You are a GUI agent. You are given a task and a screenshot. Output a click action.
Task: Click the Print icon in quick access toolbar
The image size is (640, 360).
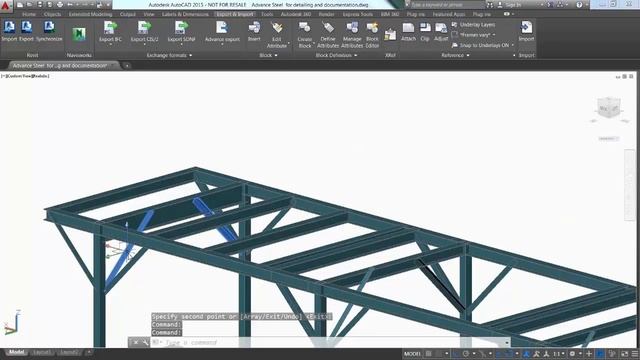pyautogui.click(x=60, y=4)
